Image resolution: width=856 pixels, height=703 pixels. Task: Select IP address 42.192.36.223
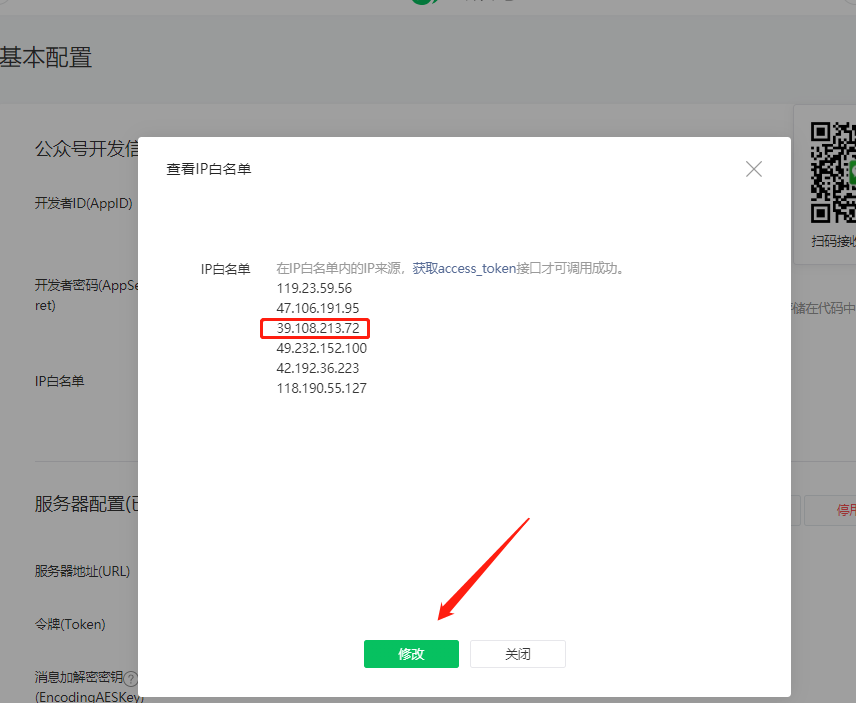[x=318, y=368]
